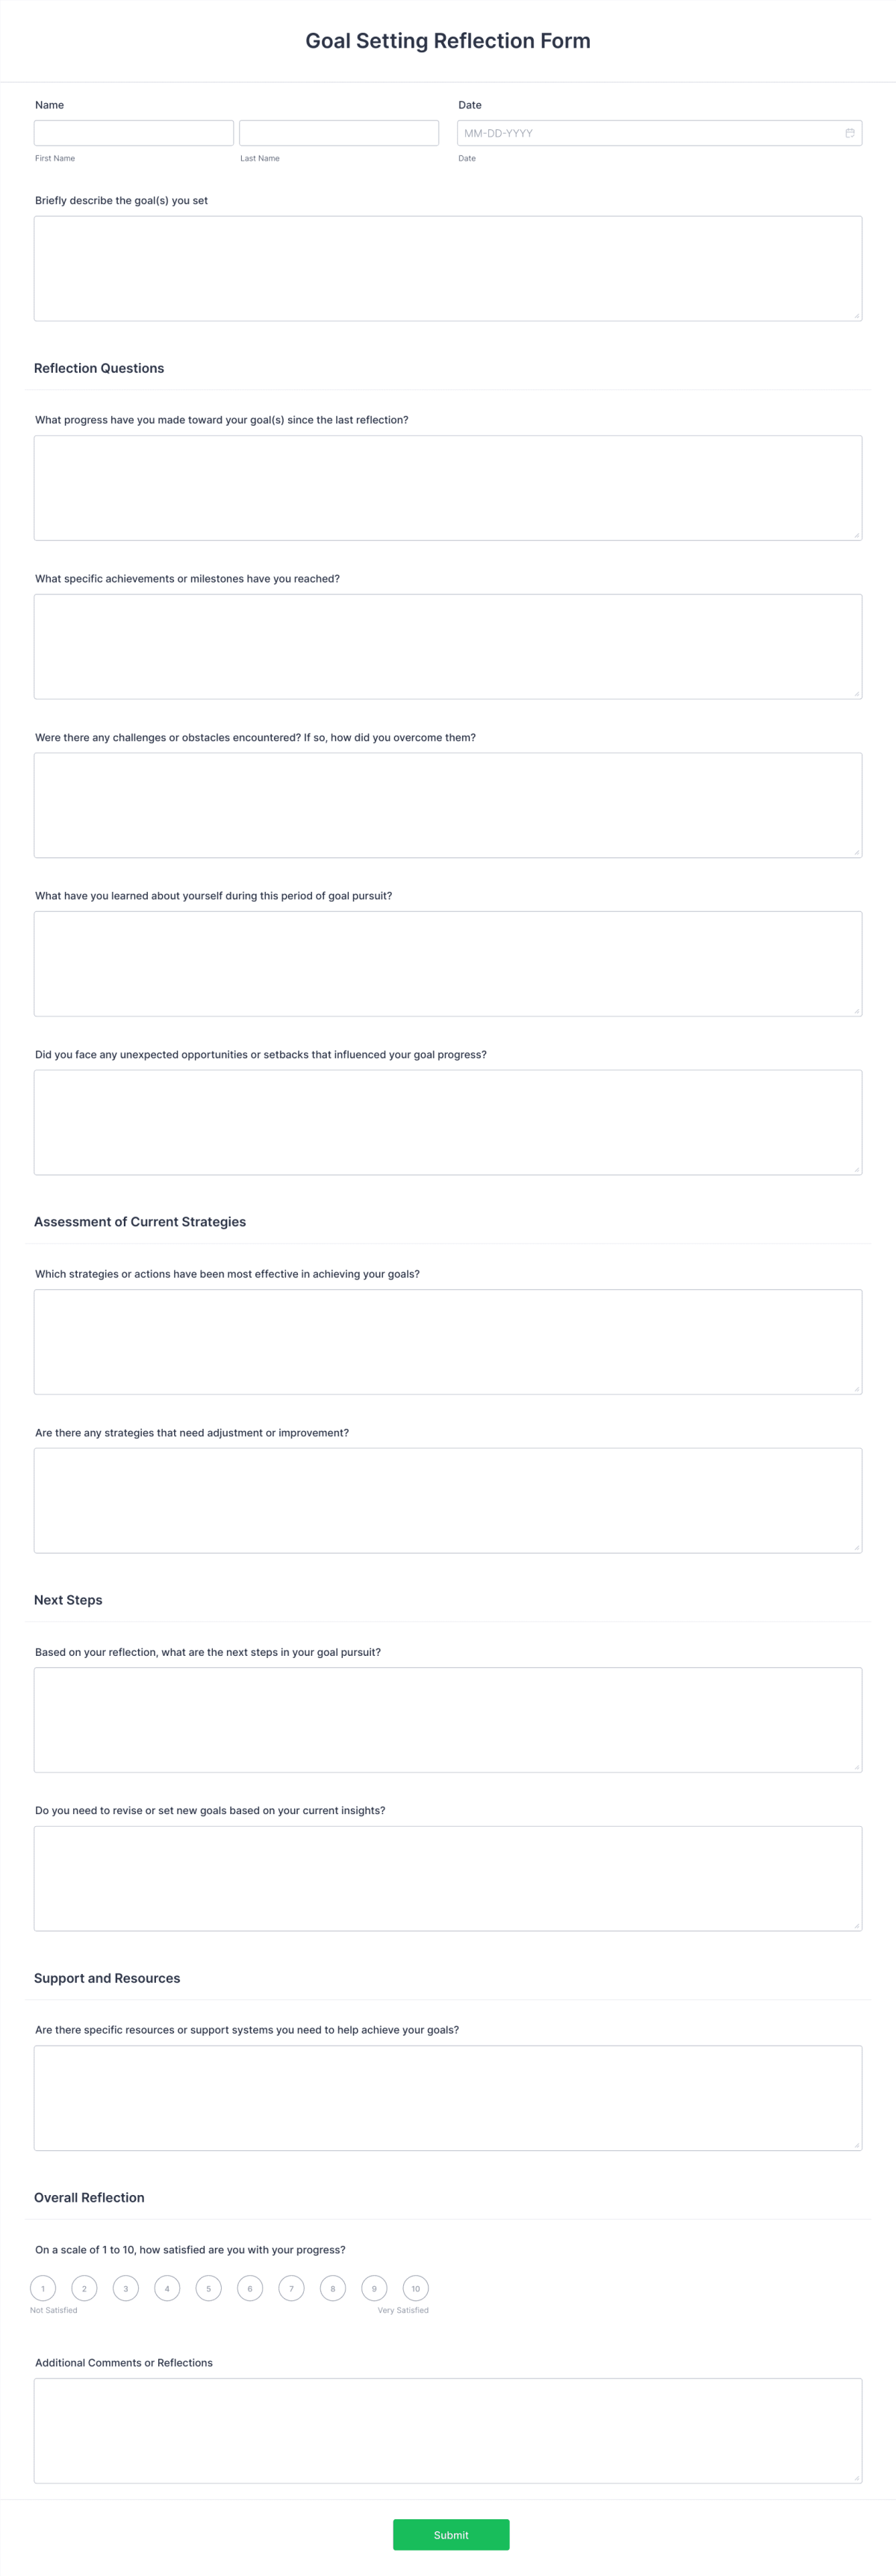Open the calendar date picker icon

(849, 132)
